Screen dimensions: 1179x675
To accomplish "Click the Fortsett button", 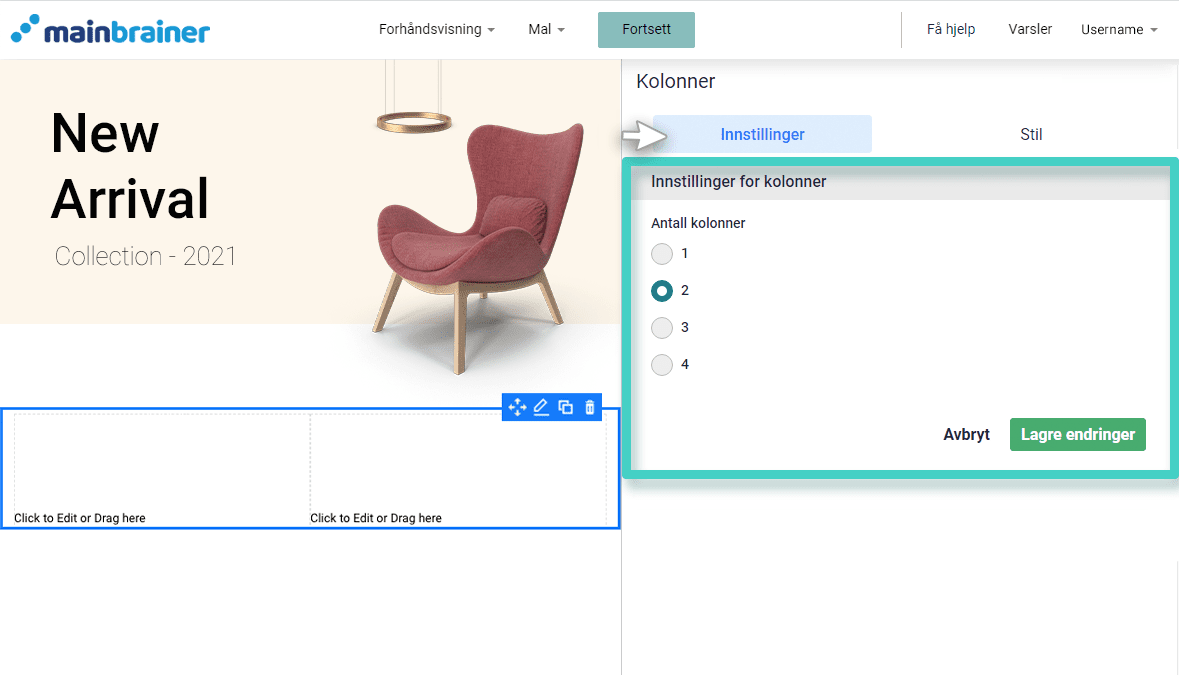I will pos(646,29).
